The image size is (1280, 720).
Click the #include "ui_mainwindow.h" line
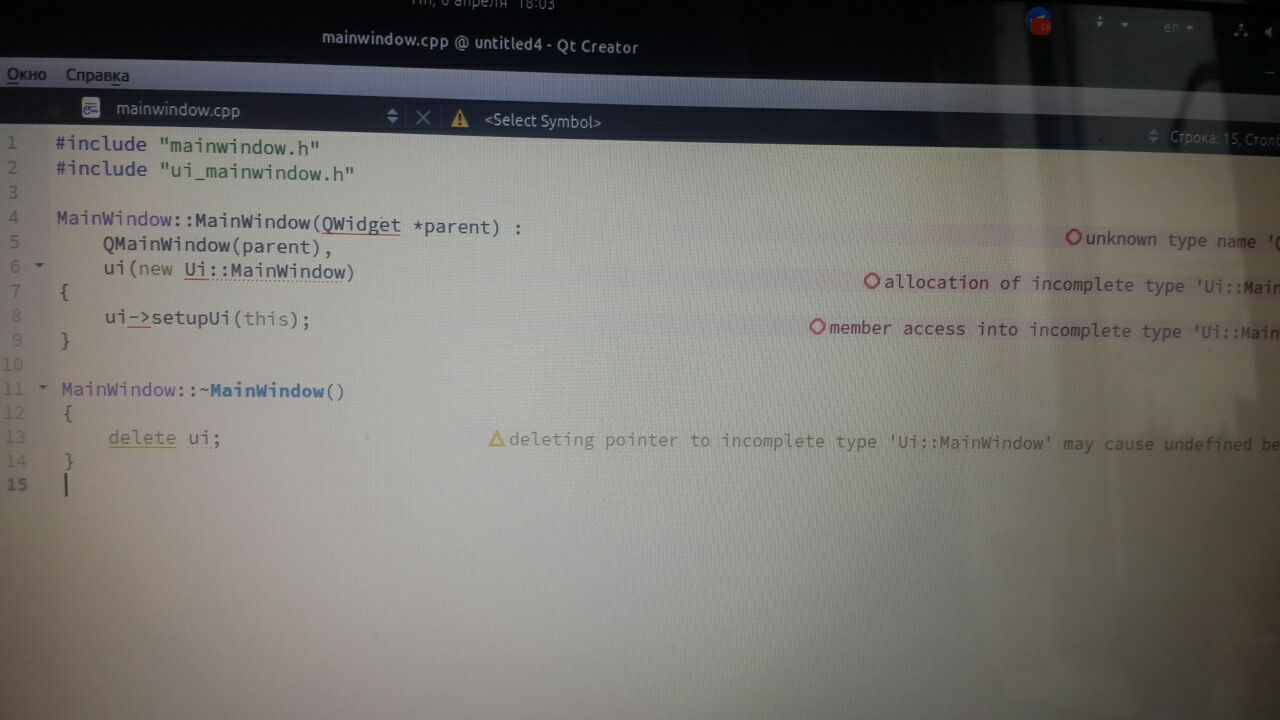205,171
